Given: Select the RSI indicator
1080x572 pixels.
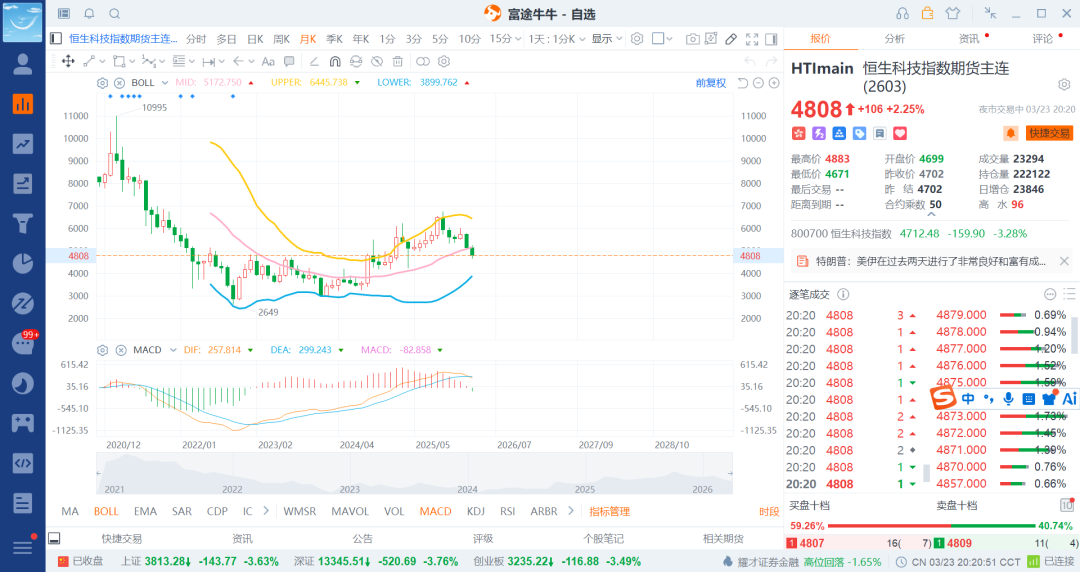Looking at the screenshot, I should [x=508, y=511].
